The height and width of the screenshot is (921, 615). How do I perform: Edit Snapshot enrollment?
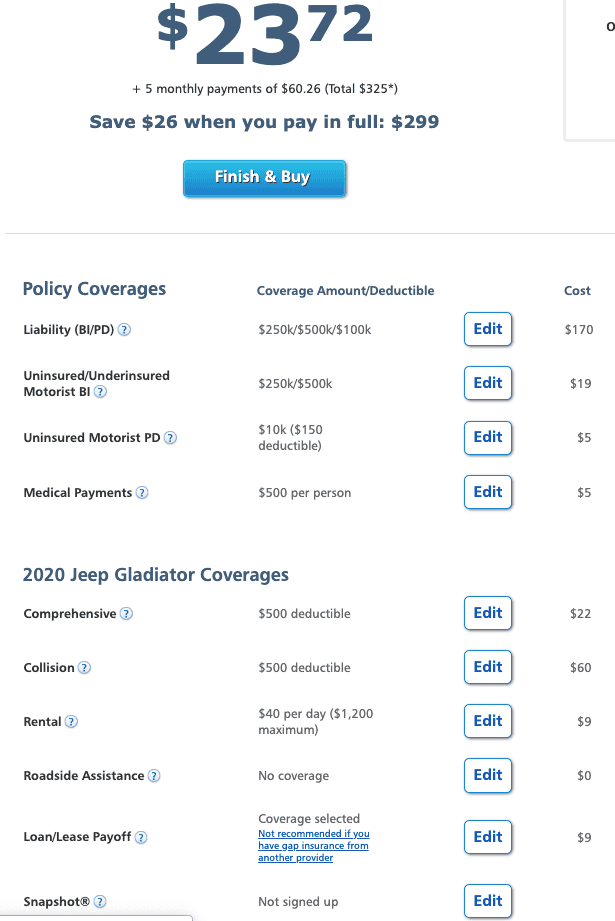[x=488, y=901]
